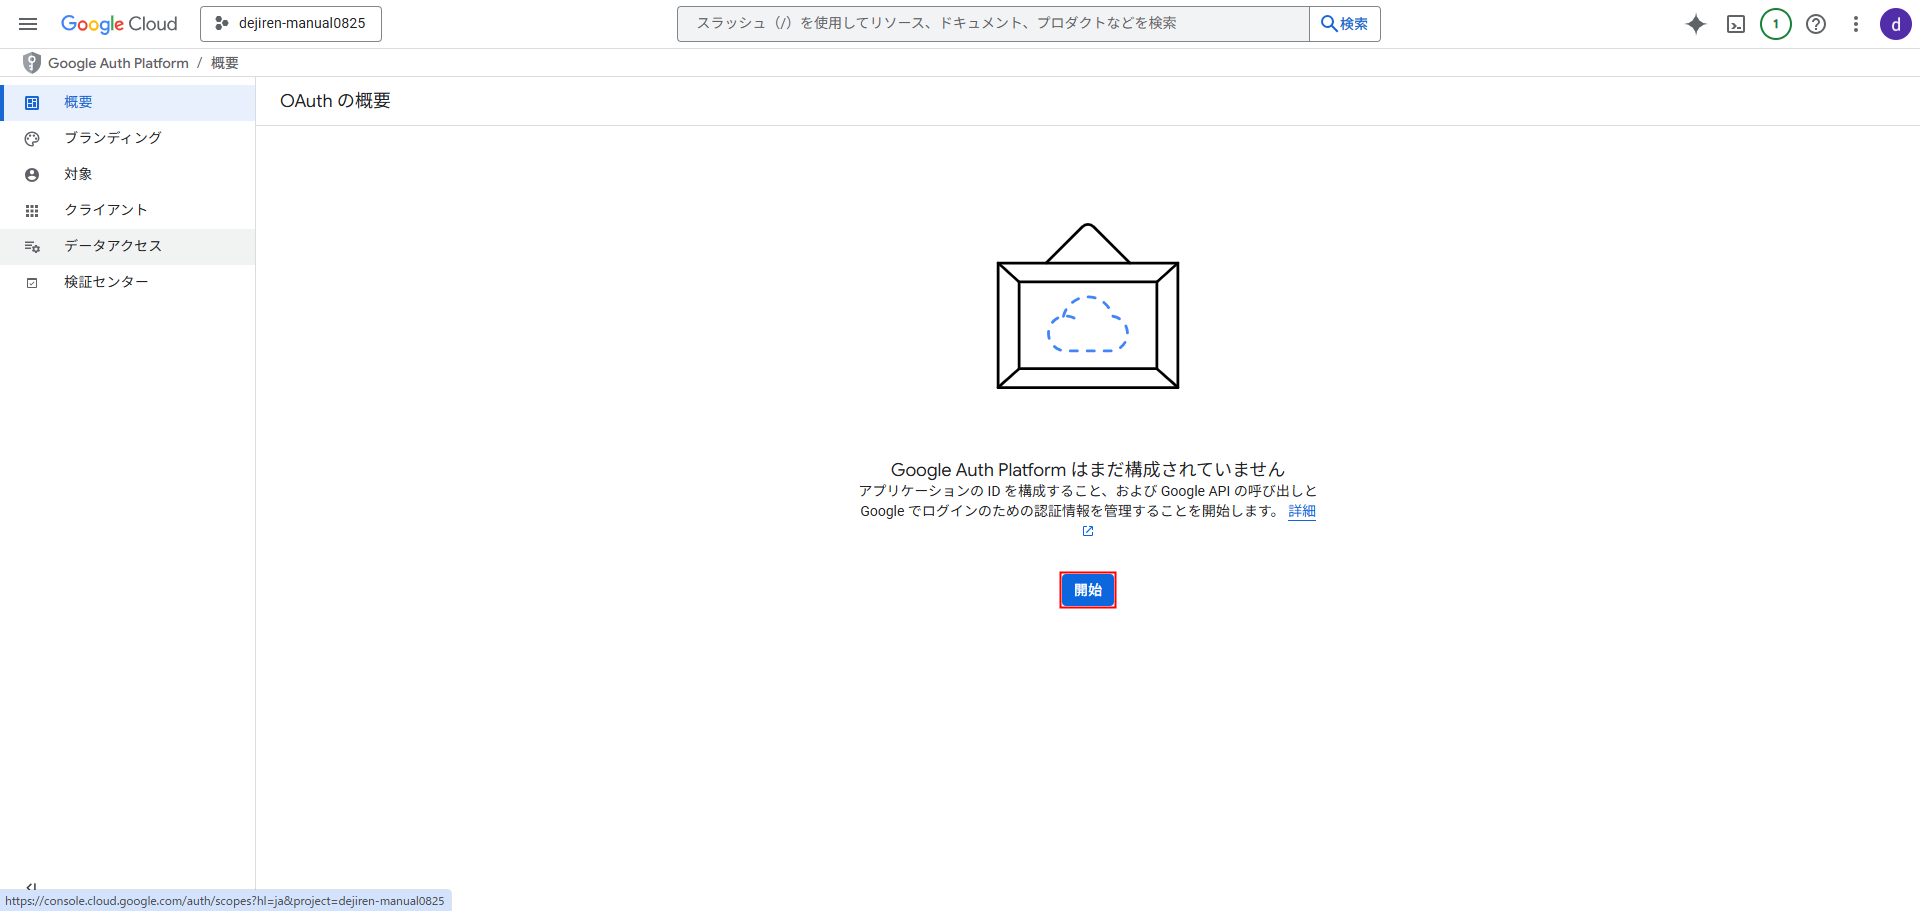Click the 検索 search button
This screenshot has height=911, width=1920.
click(1344, 24)
